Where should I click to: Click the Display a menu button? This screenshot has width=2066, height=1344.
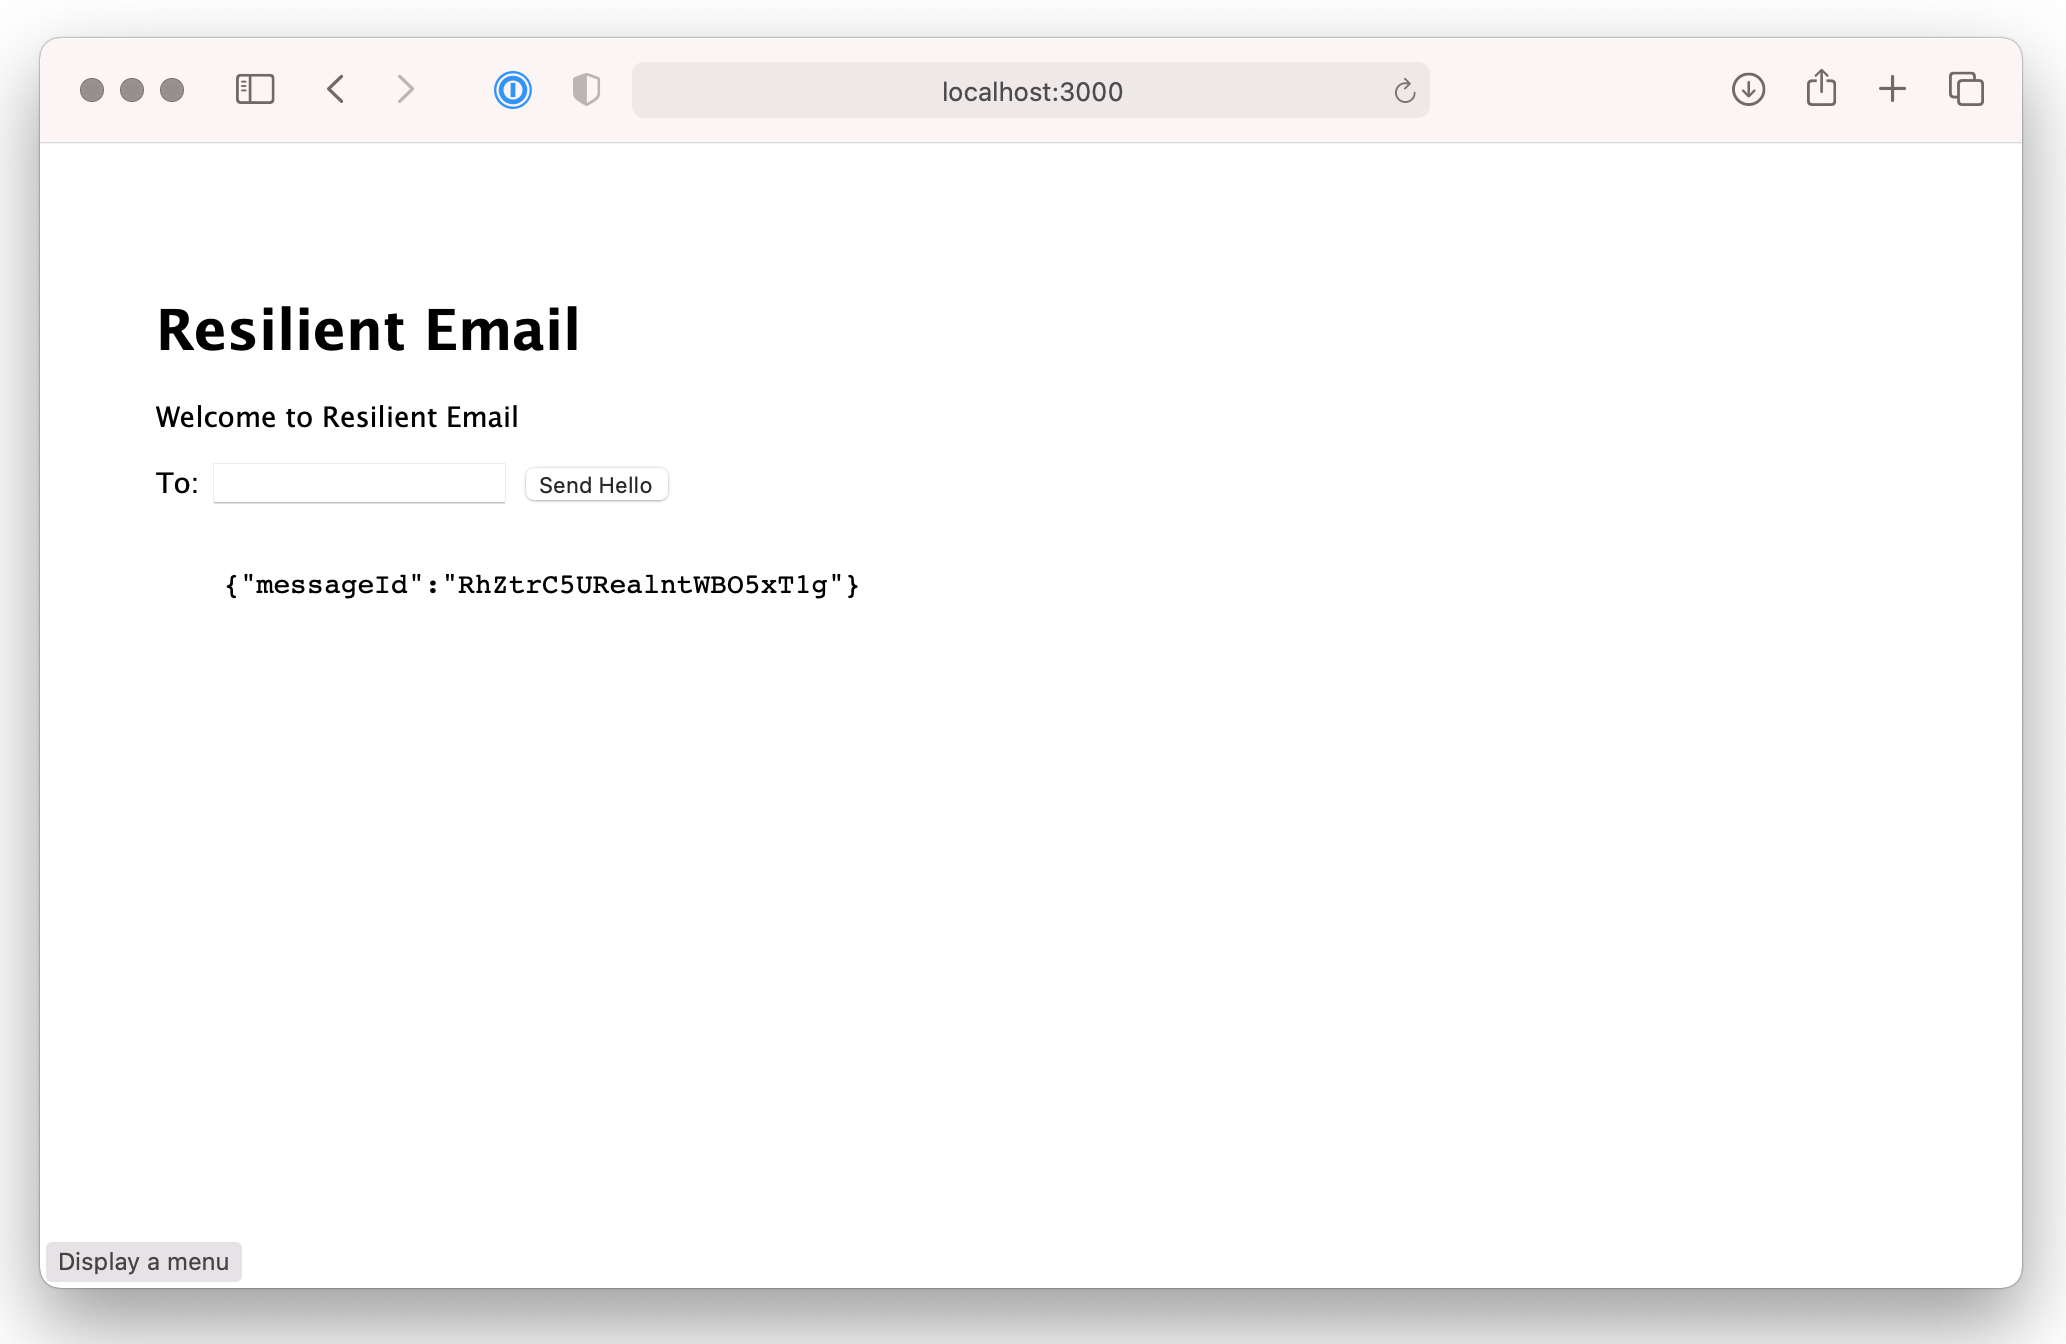tap(145, 1261)
